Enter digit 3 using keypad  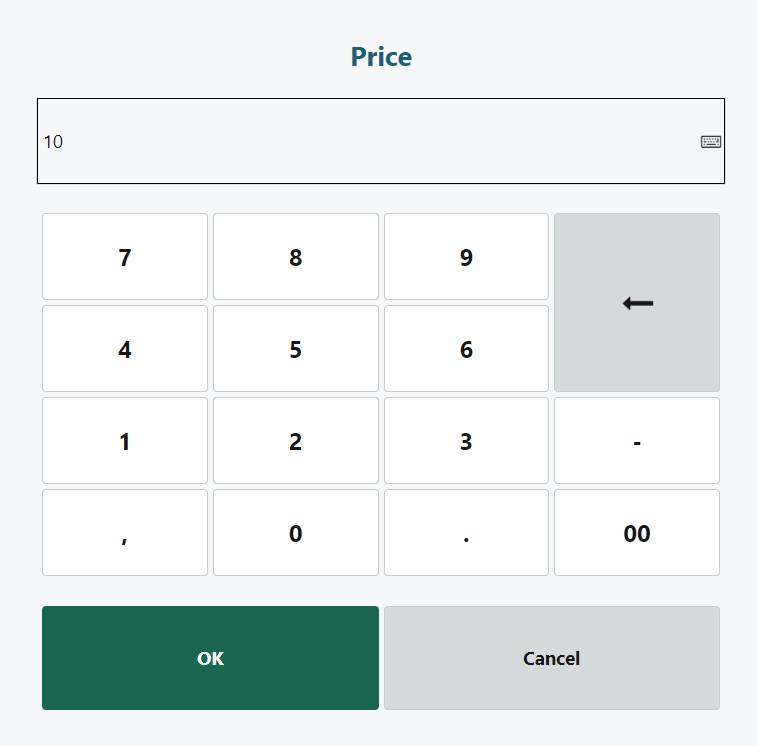tap(466, 441)
